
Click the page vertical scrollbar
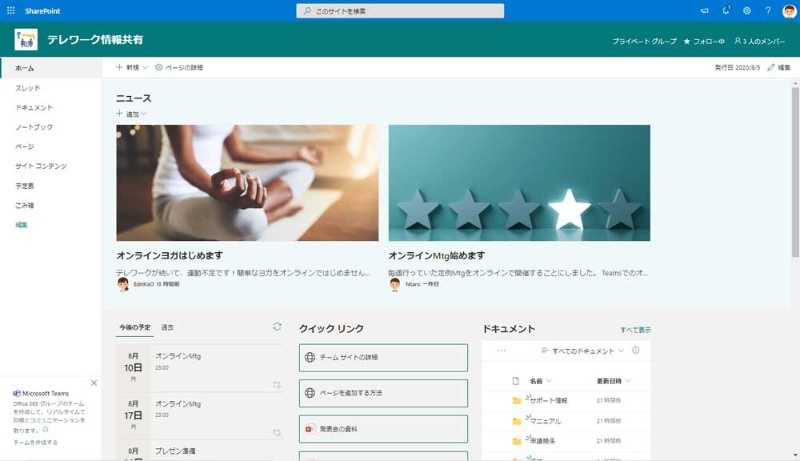795,171
